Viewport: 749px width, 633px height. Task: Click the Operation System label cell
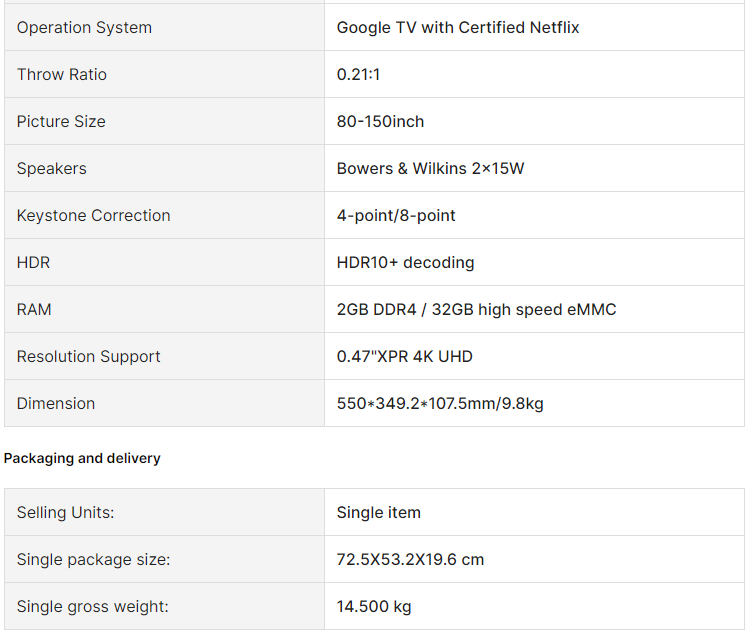click(84, 28)
